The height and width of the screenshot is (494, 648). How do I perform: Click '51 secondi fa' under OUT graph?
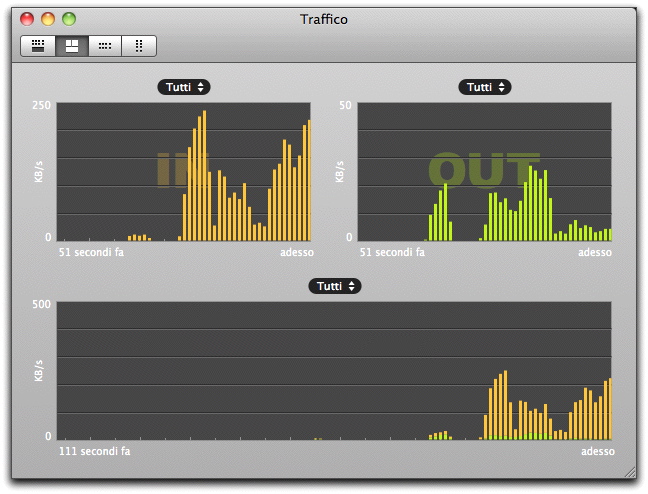tap(392, 252)
